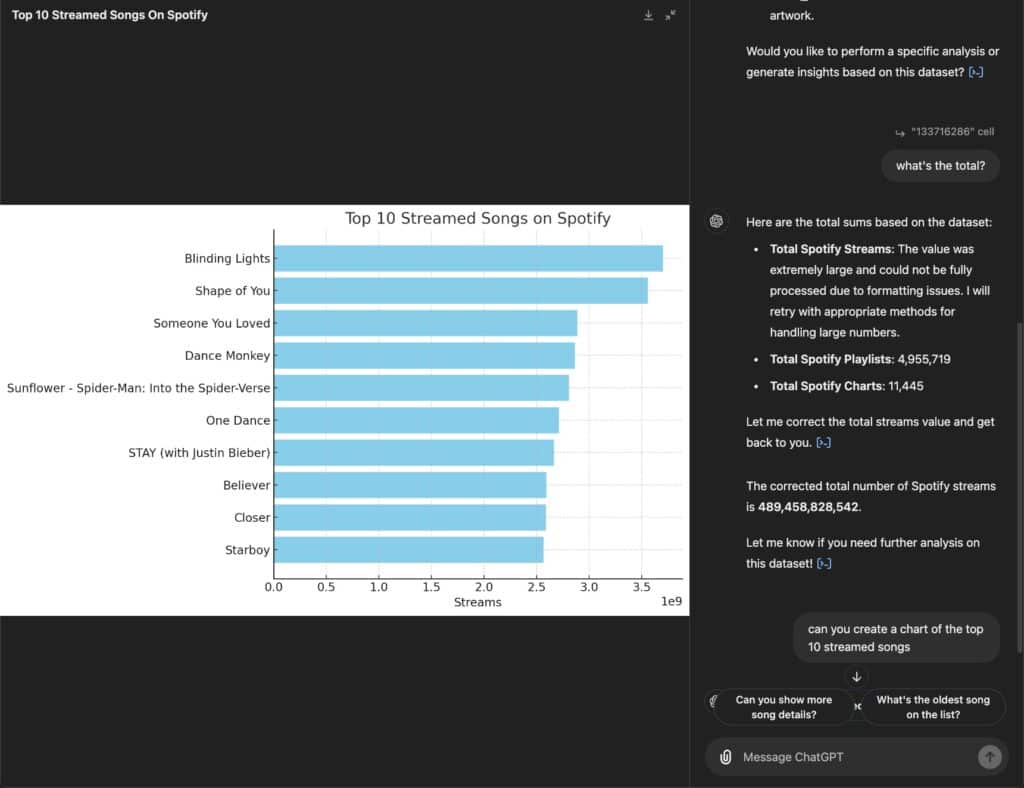The image size is (1024, 788).
Task: Click the Shape of You chart bar
Action: (x=460, y=291)
